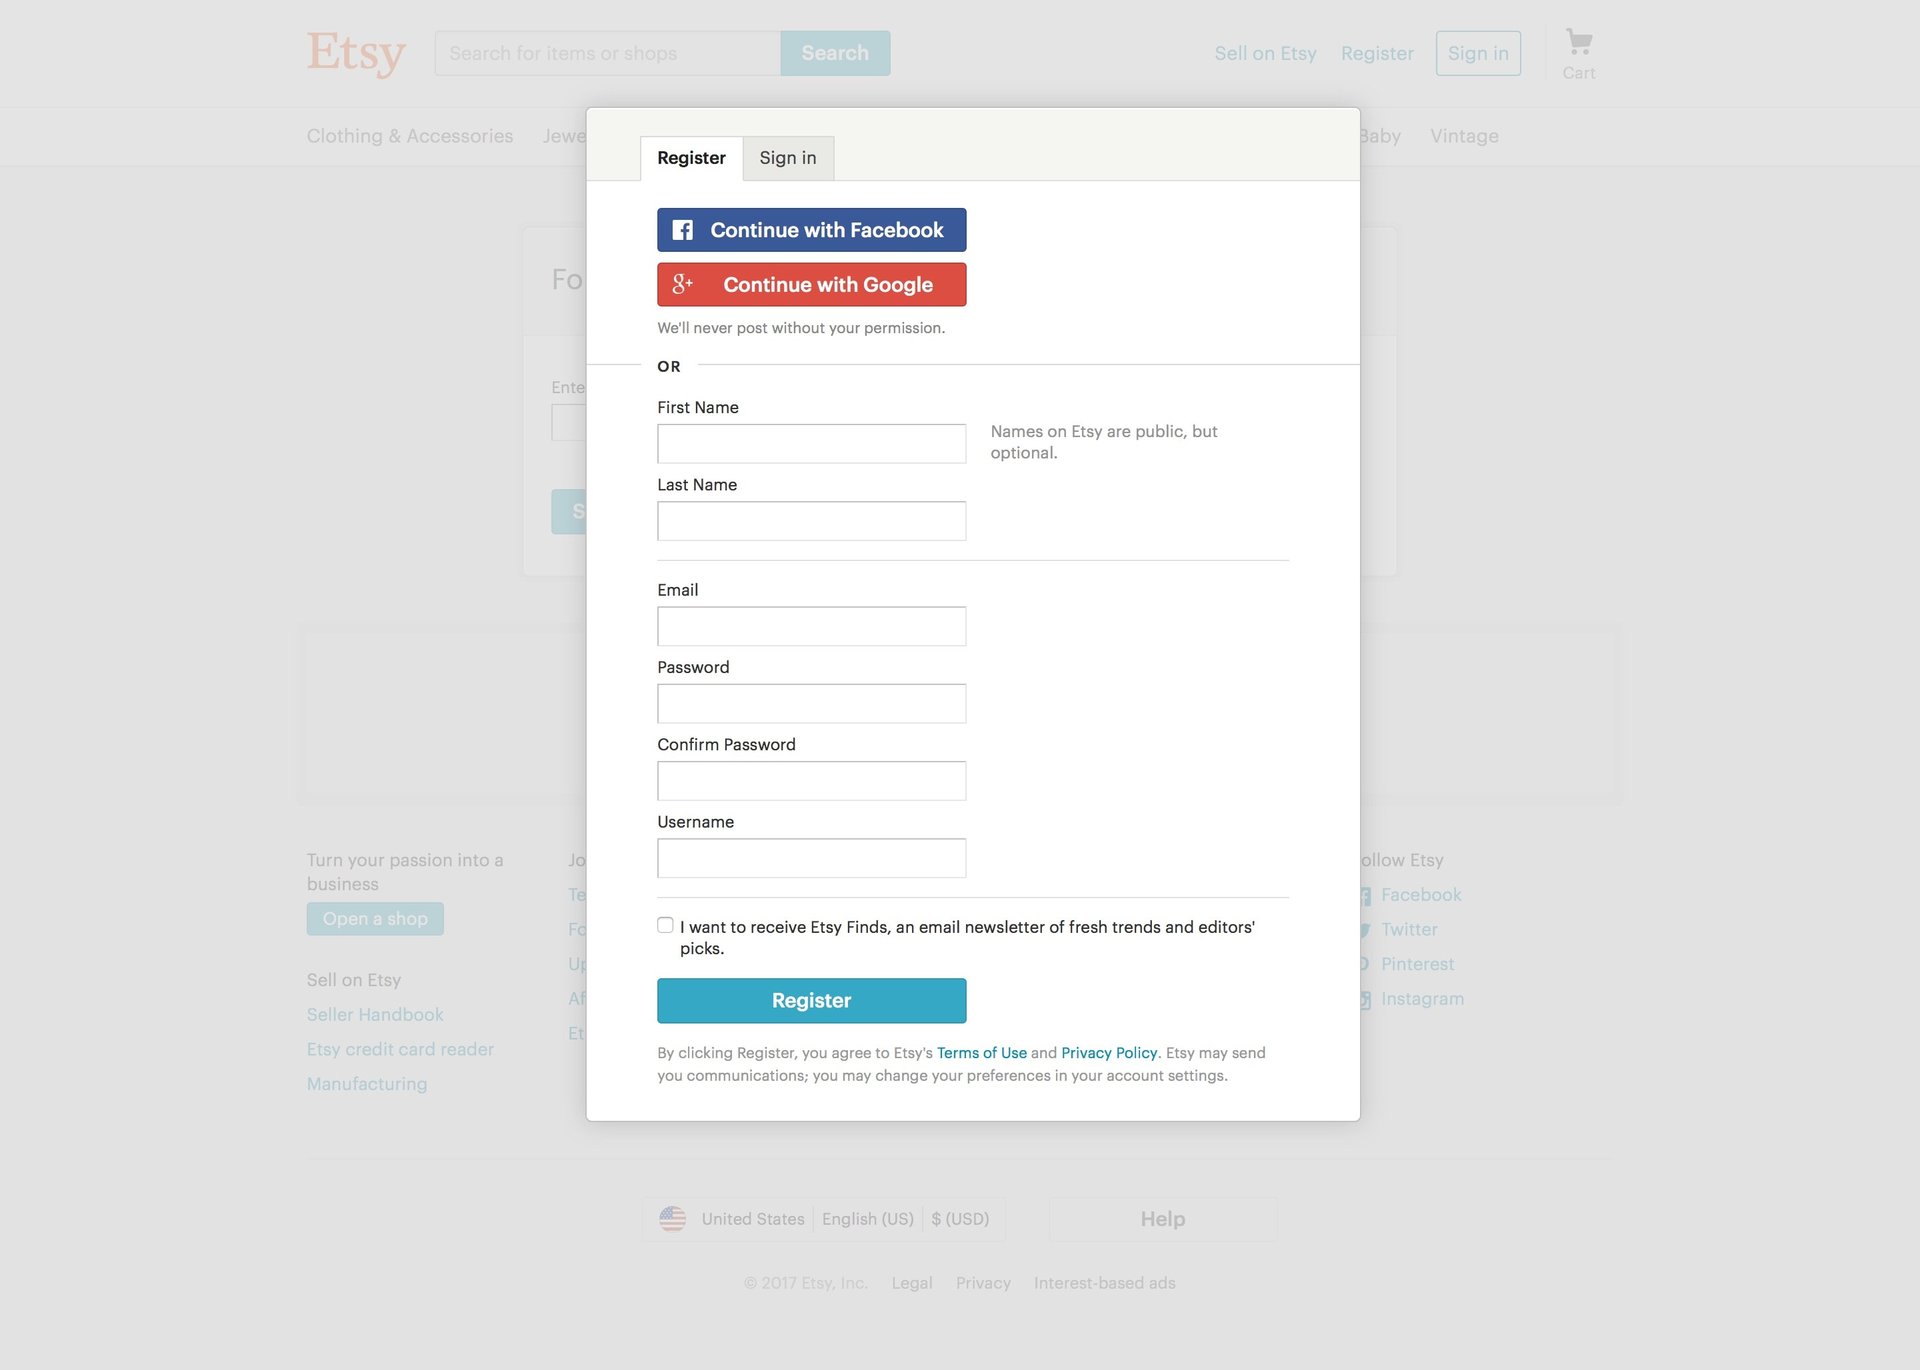The width and height of the screenshot is (1920, 1370).
Task: Enable the Etsy Finds newsletter checkbox
Action: (x=664, y=925)
